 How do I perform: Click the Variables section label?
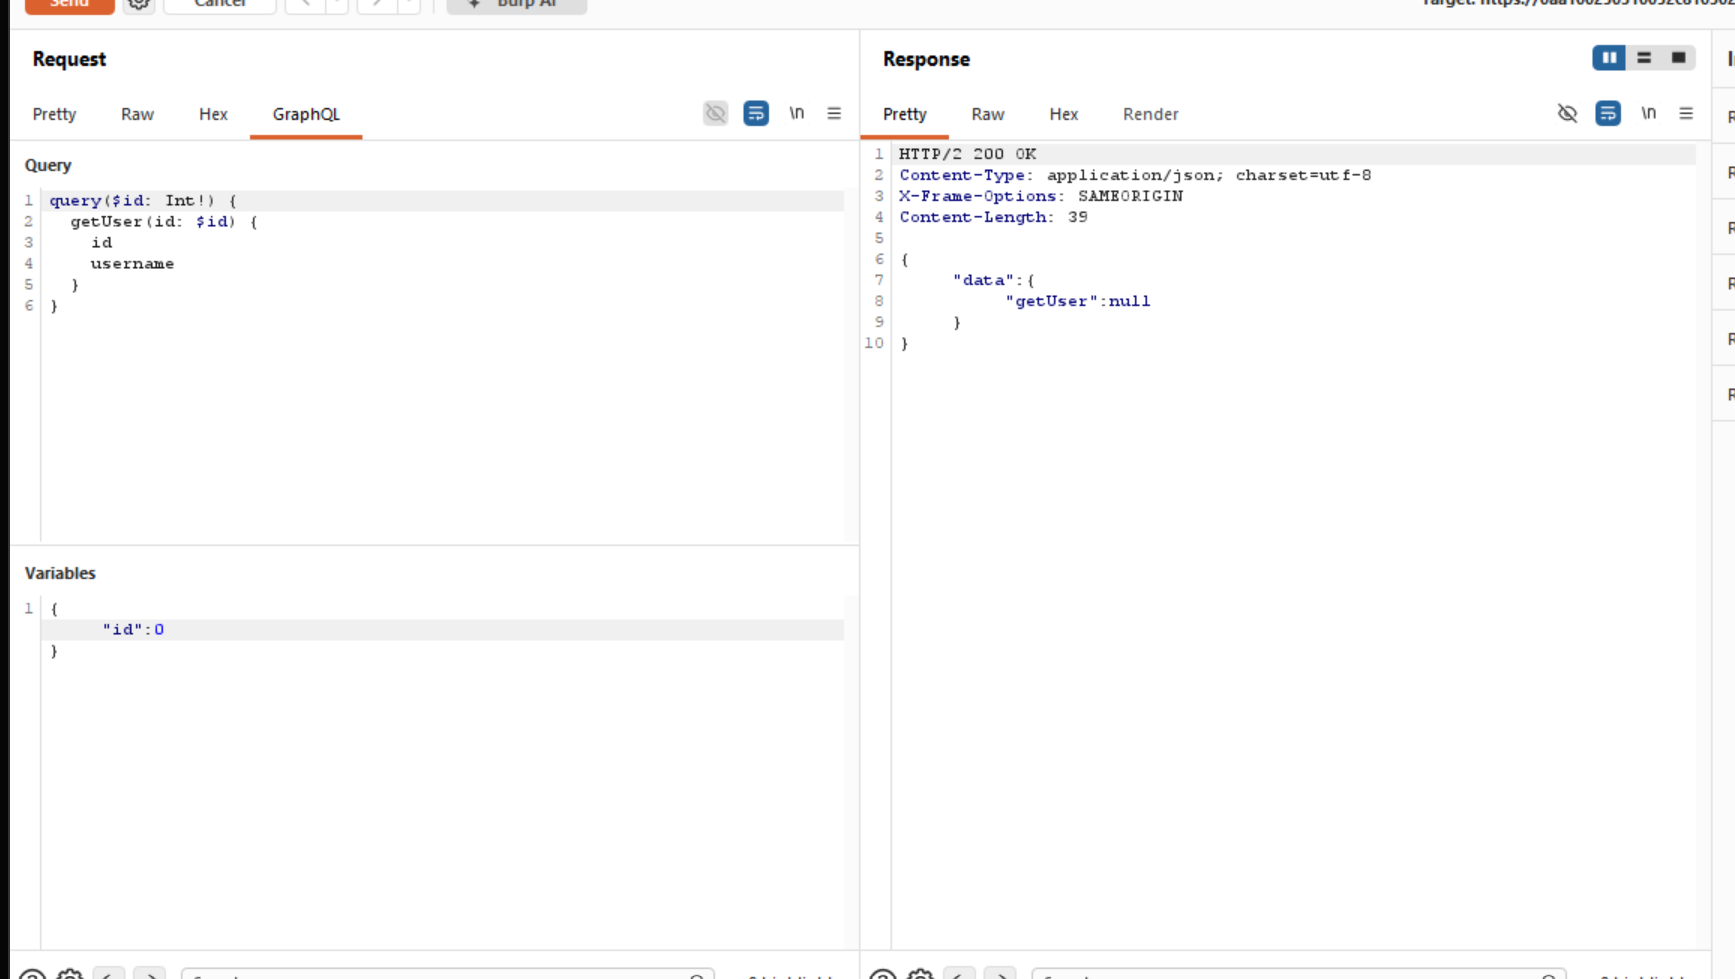pos(60,573)
